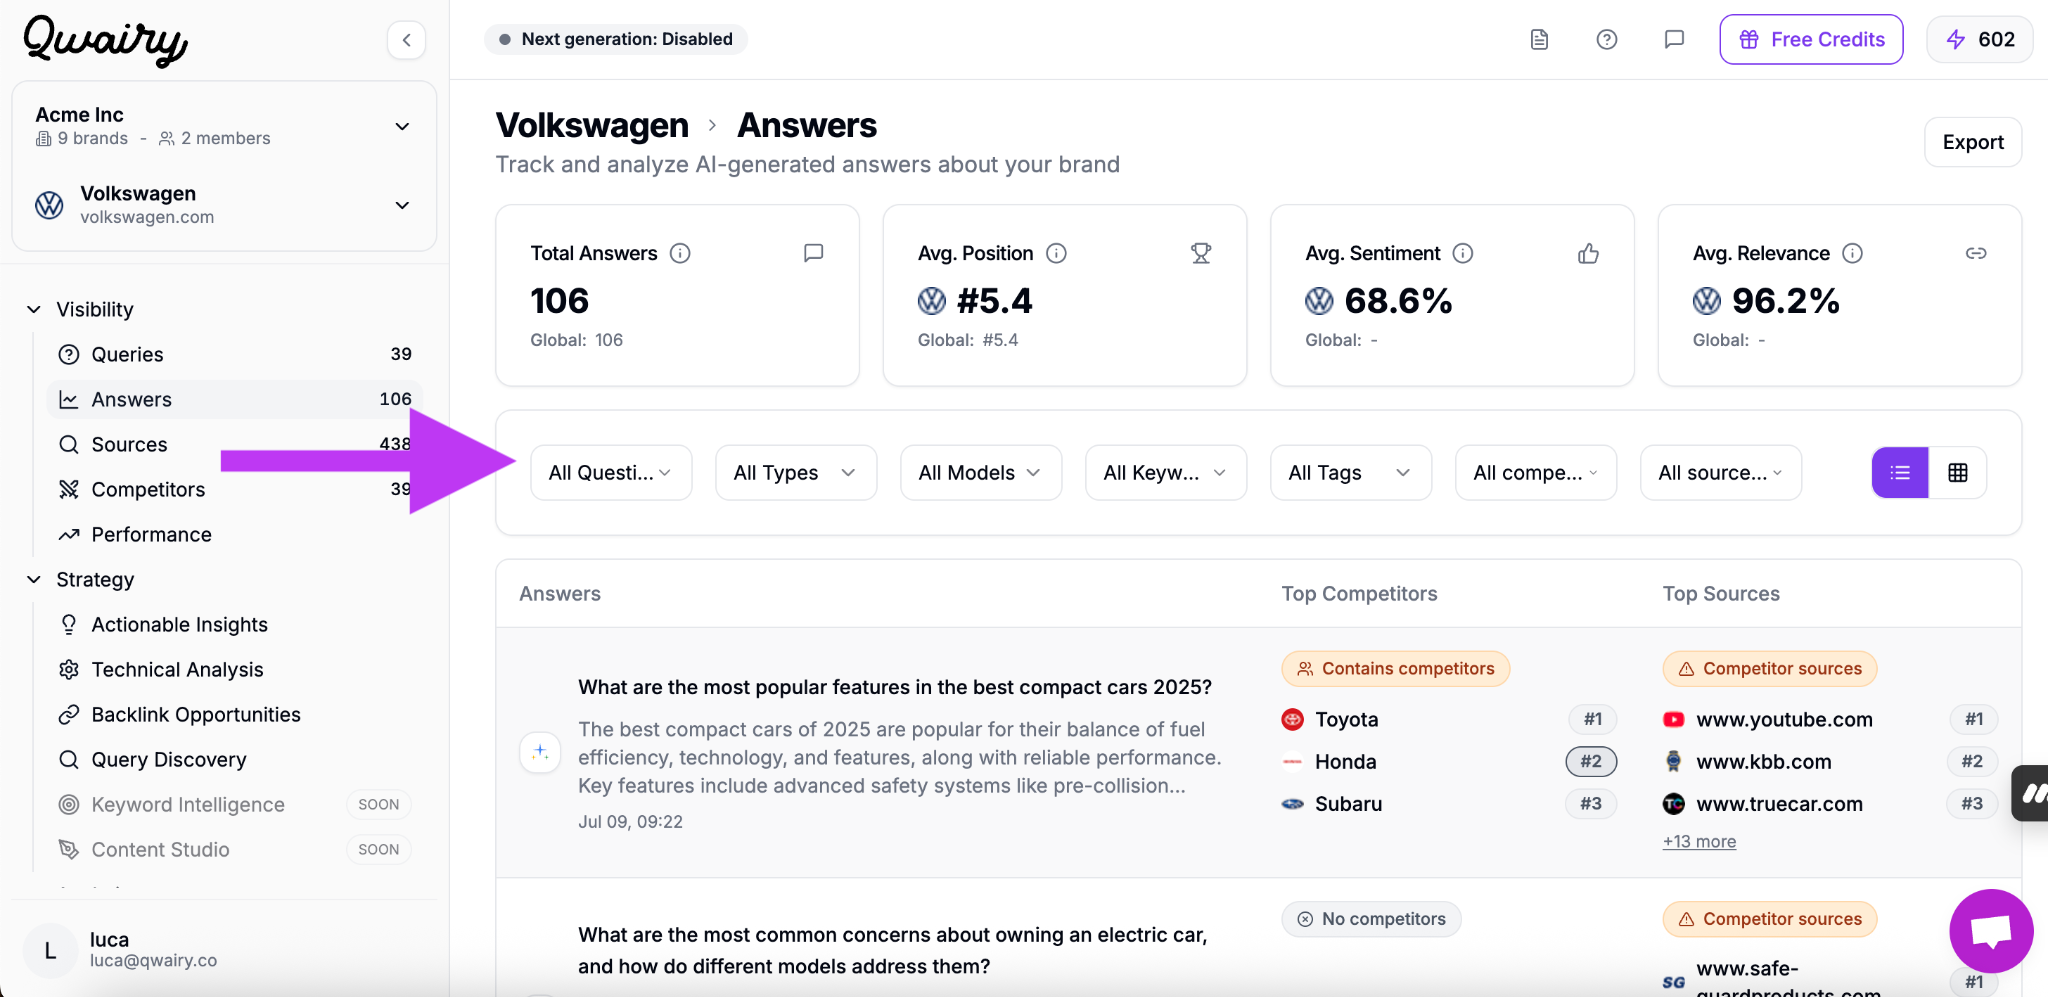The width and height of the screenshot is (2048, 997).
Task: Open Sources in the sidebar
Action: click(234, 445)
